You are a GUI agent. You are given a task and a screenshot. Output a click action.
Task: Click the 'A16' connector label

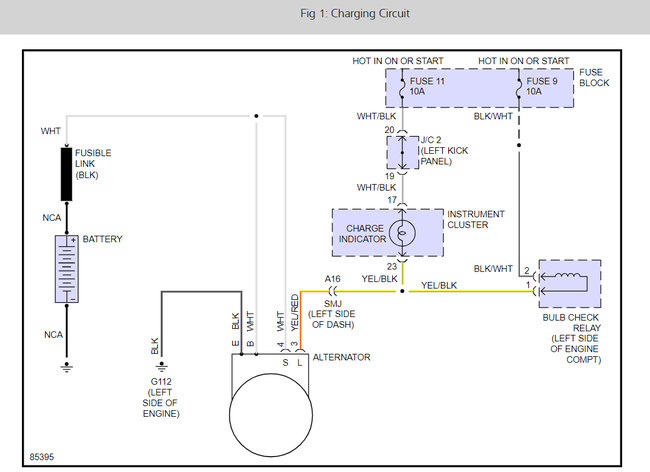pyautogui.click(x=333, y=279)
